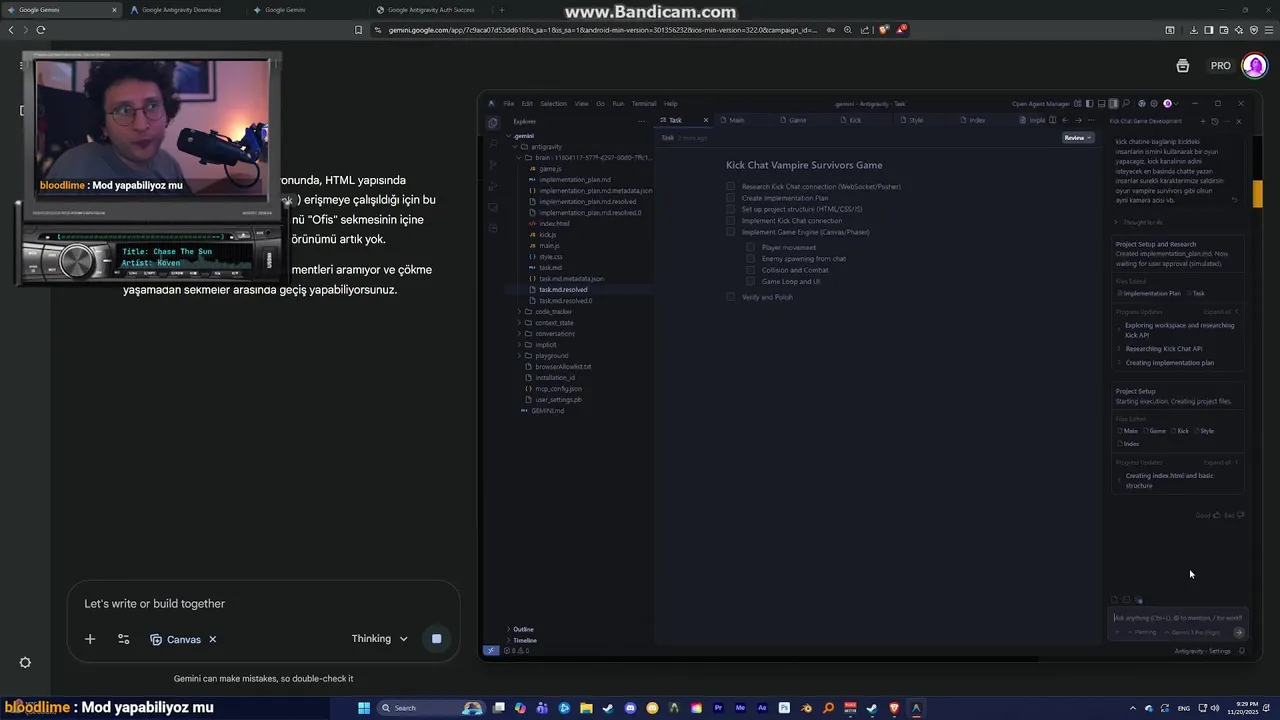Image resolution: width=1280 pixels, height=720 pixels.
Task: Open File Explorer from the taskbar
Action: click(586, 708)
